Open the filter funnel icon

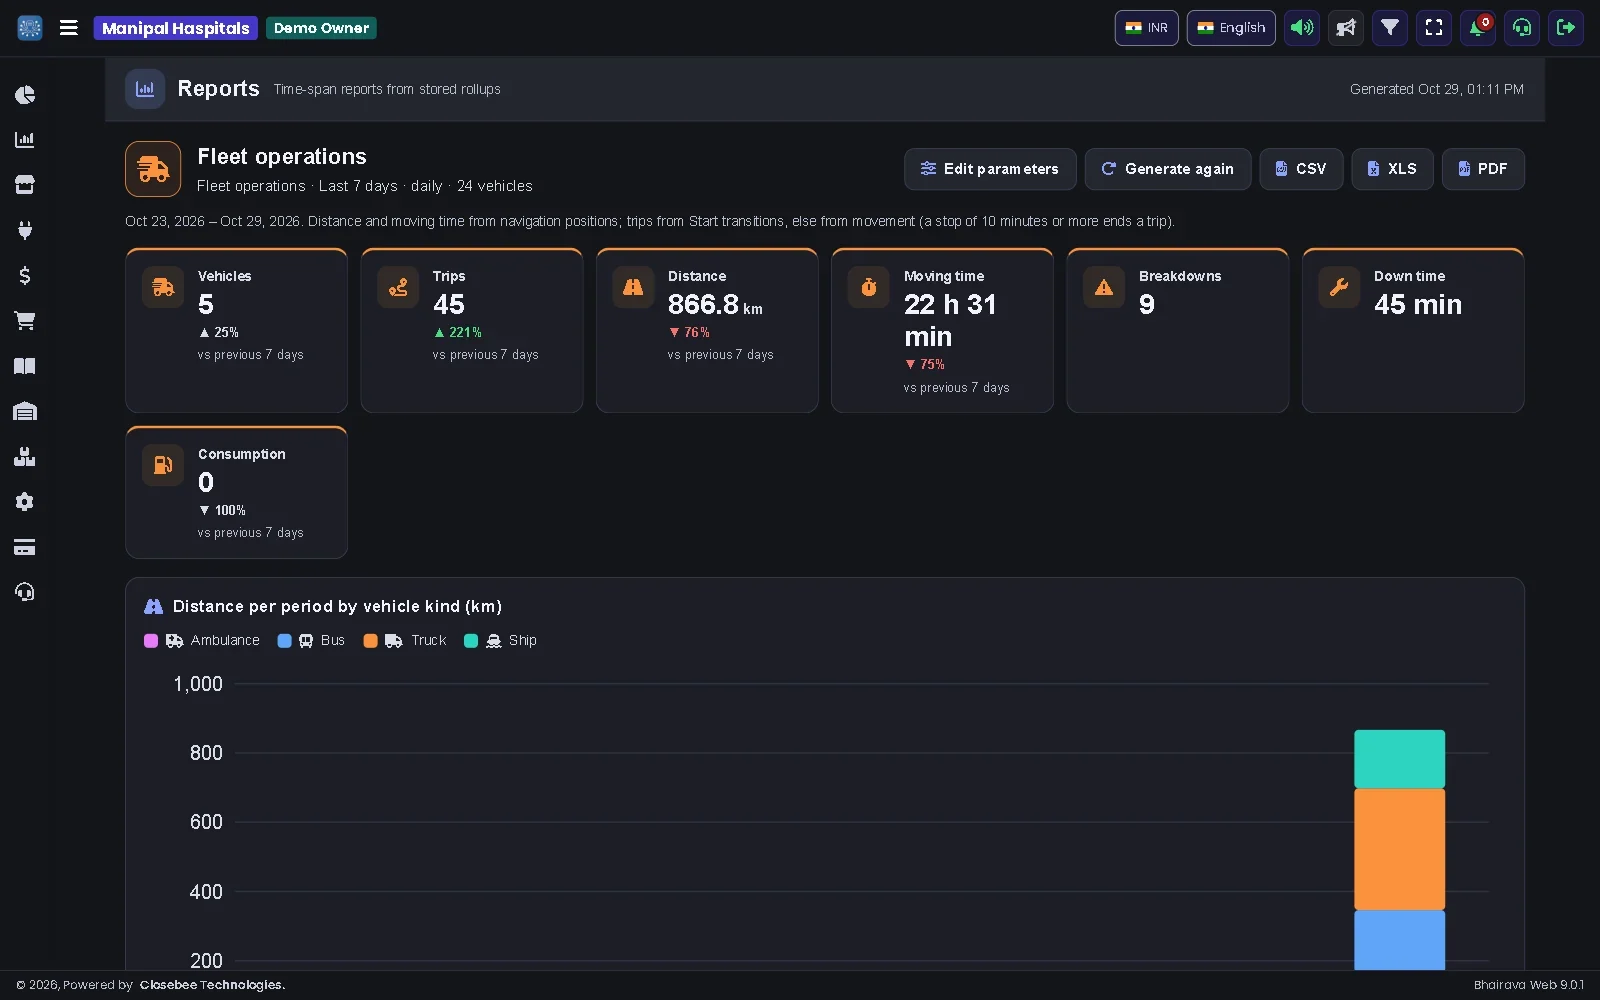pyautogui.click(x=1390, y=28)
